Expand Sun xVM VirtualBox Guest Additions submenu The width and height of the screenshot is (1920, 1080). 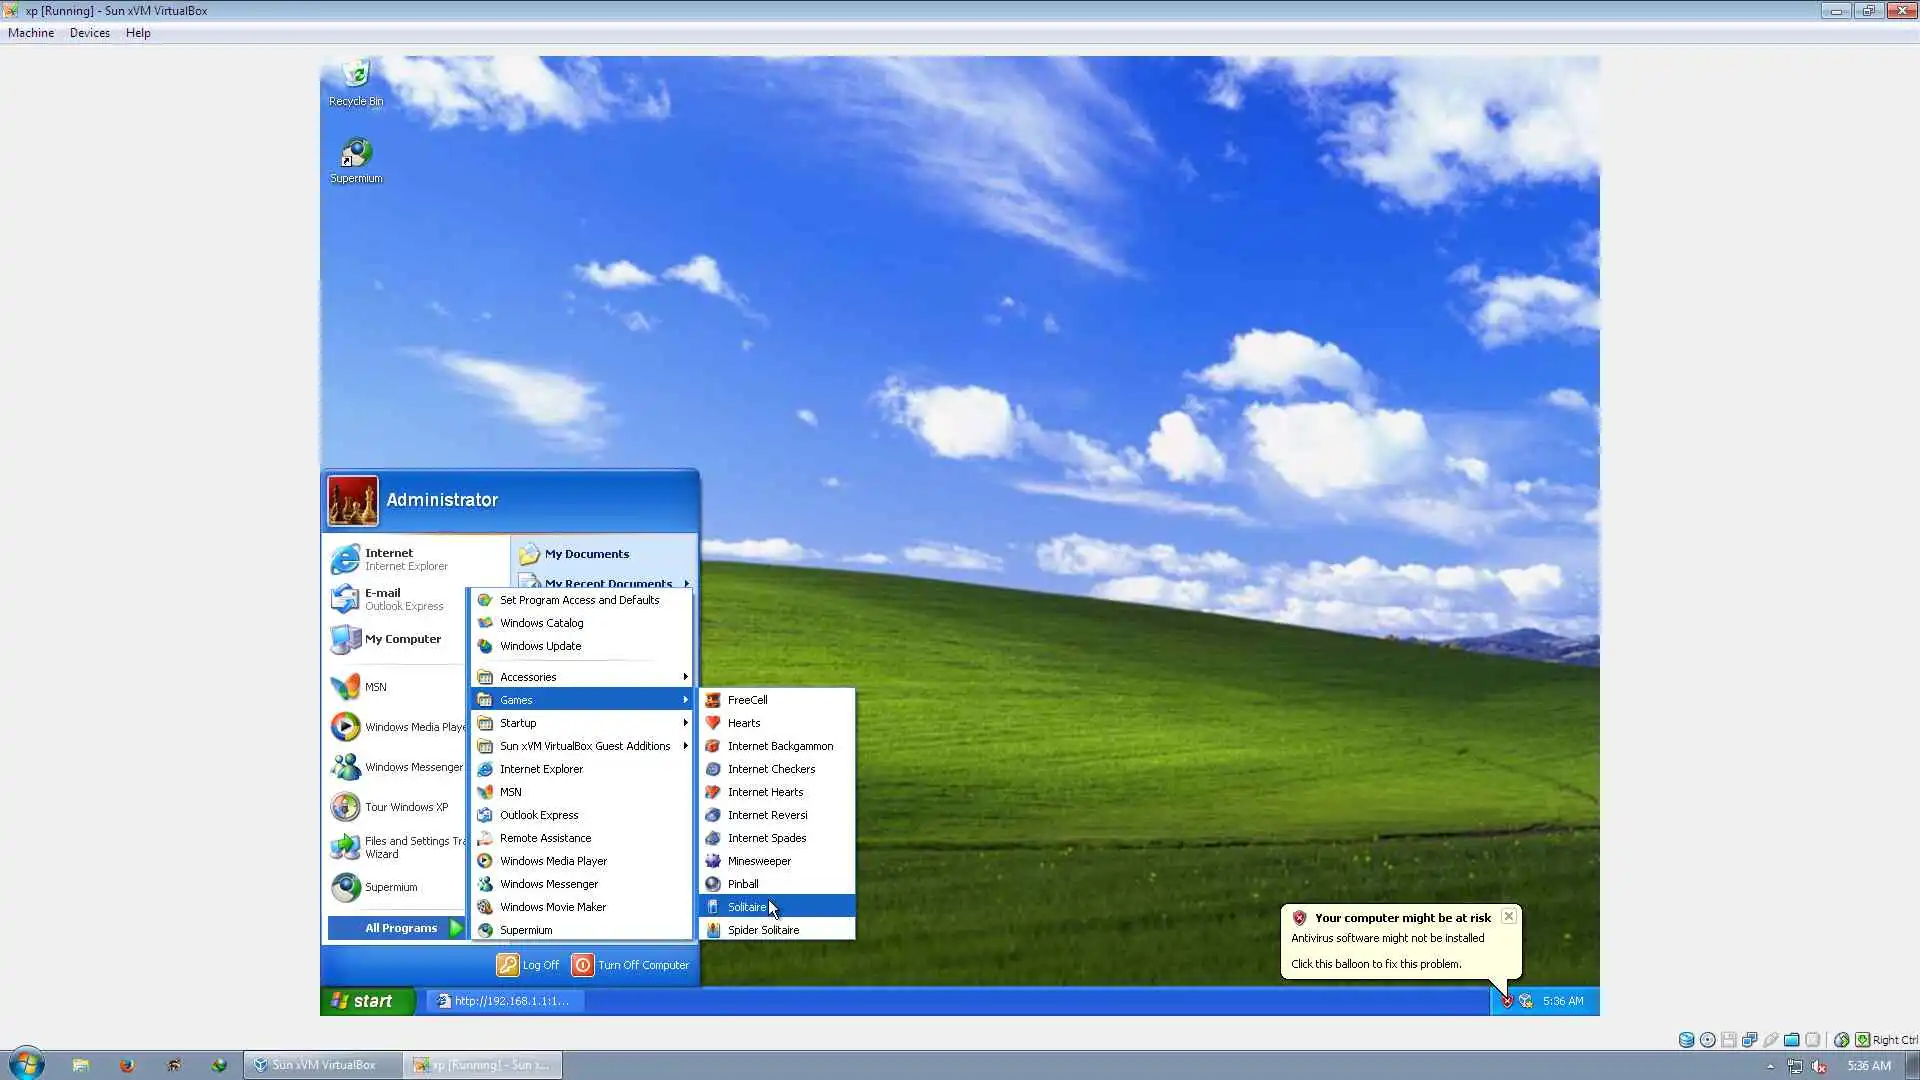pos(585,746)
